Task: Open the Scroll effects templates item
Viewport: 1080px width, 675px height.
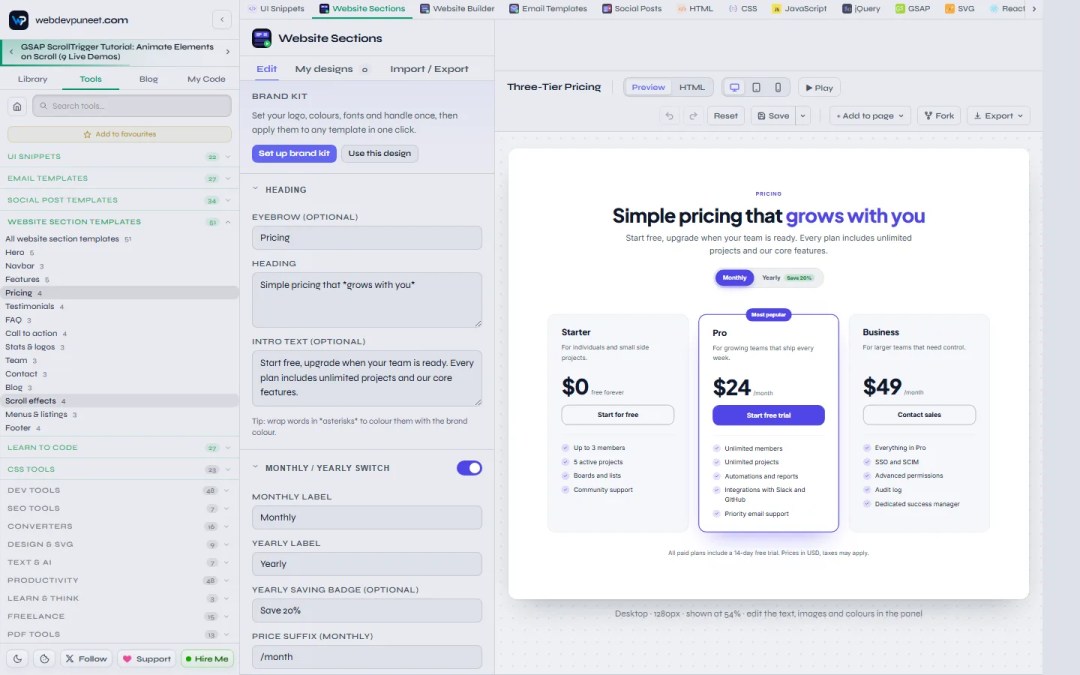Action: pyautogui.click(x=119, y=401)
